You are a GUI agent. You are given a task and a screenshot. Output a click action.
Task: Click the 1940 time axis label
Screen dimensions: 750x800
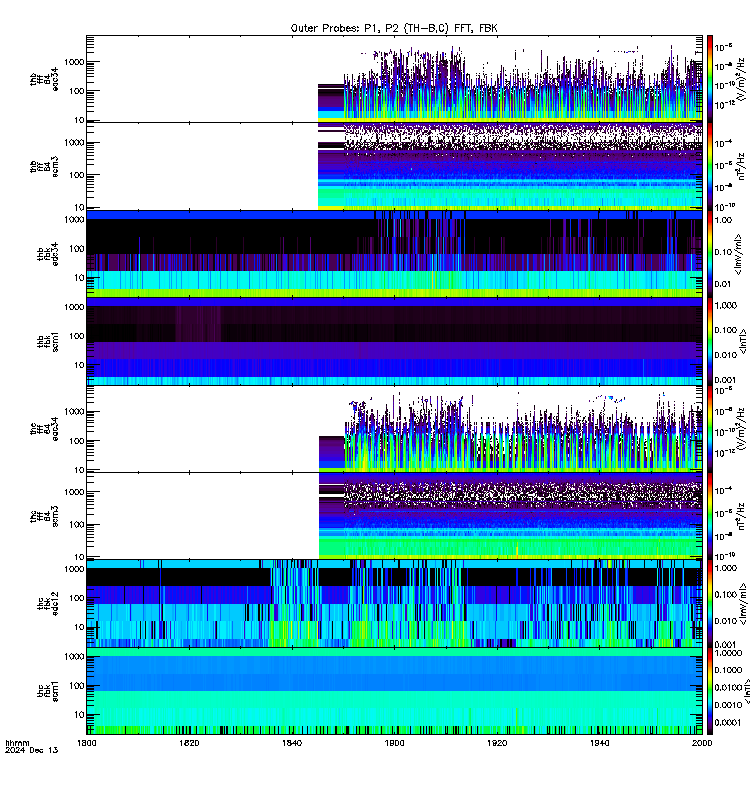click(x=599, y=743)
